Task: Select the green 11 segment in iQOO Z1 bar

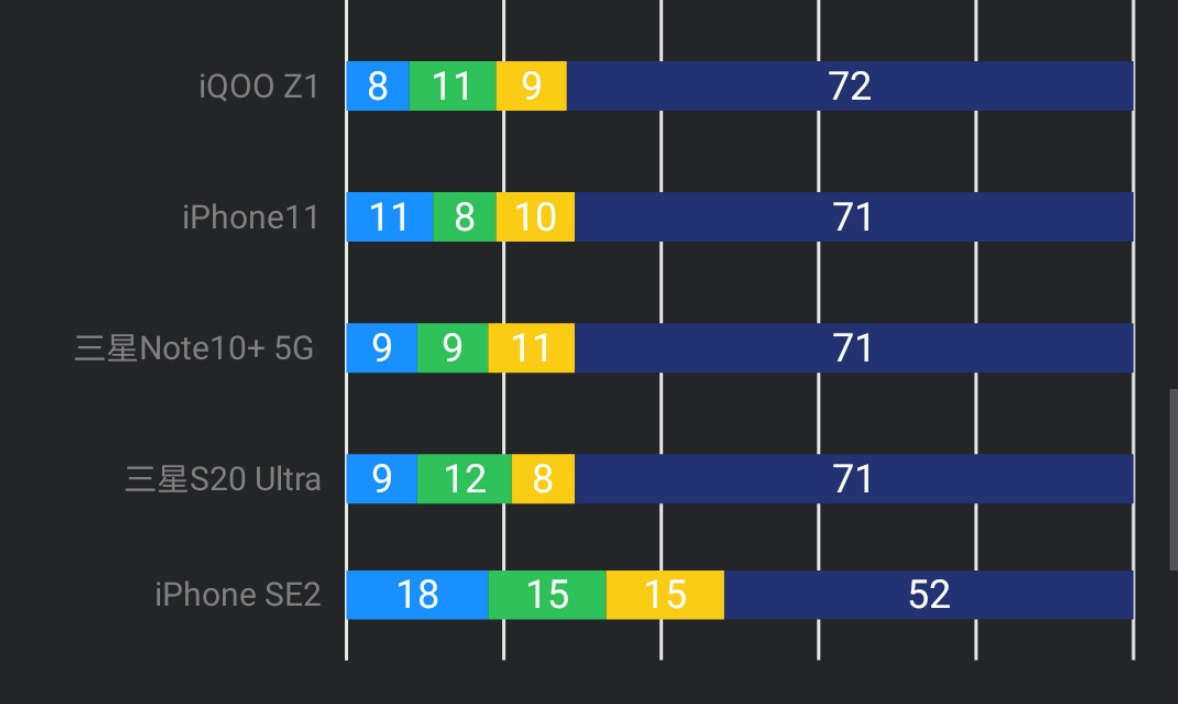Action: (x=453, y=86)
